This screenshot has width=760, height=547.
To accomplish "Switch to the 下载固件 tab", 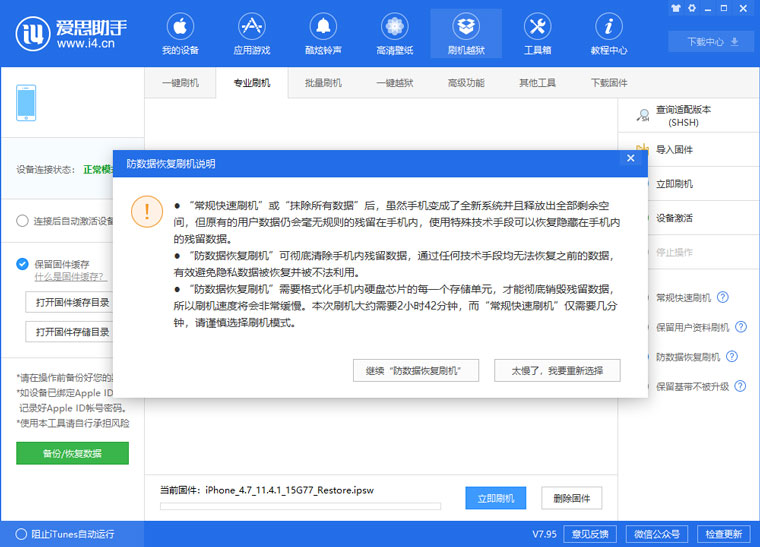I will pos(609,83).
